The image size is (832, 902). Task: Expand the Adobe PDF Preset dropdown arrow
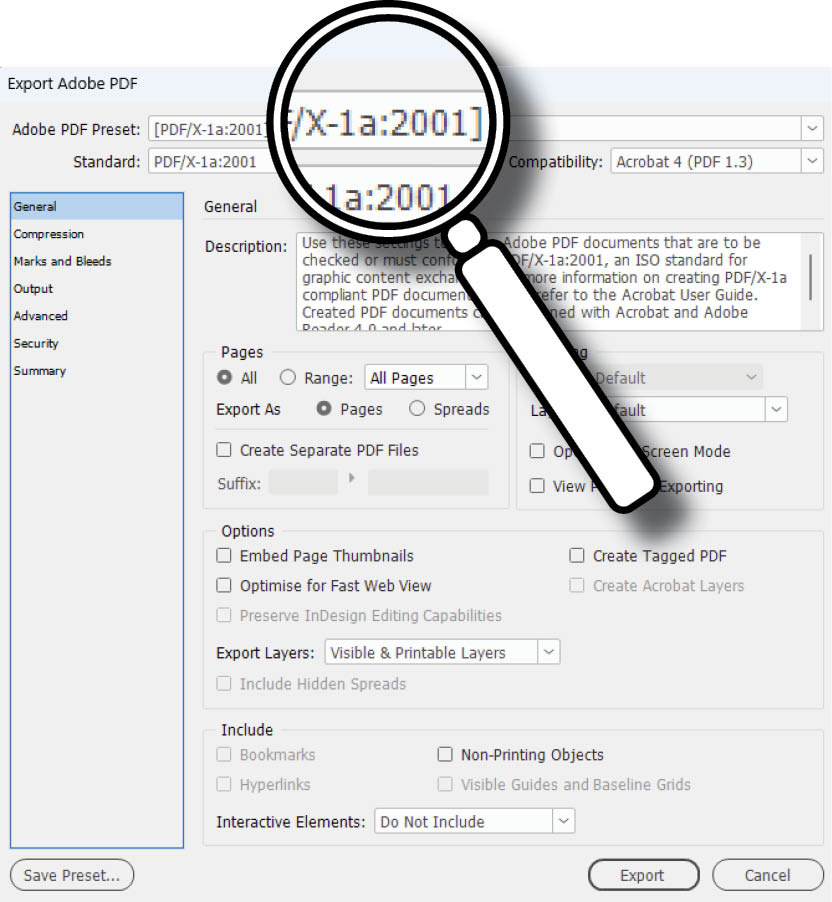point(812,128)
